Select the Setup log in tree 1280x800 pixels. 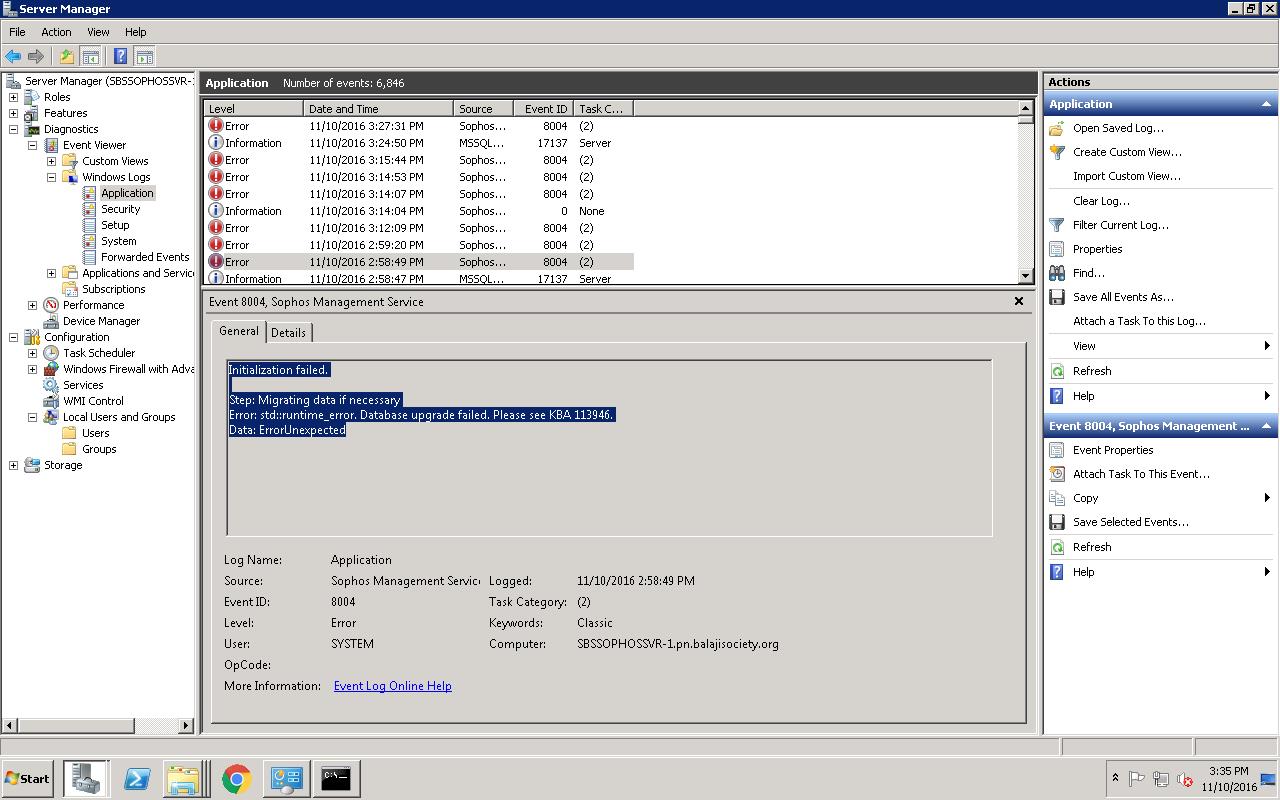(x=115, y=225)
